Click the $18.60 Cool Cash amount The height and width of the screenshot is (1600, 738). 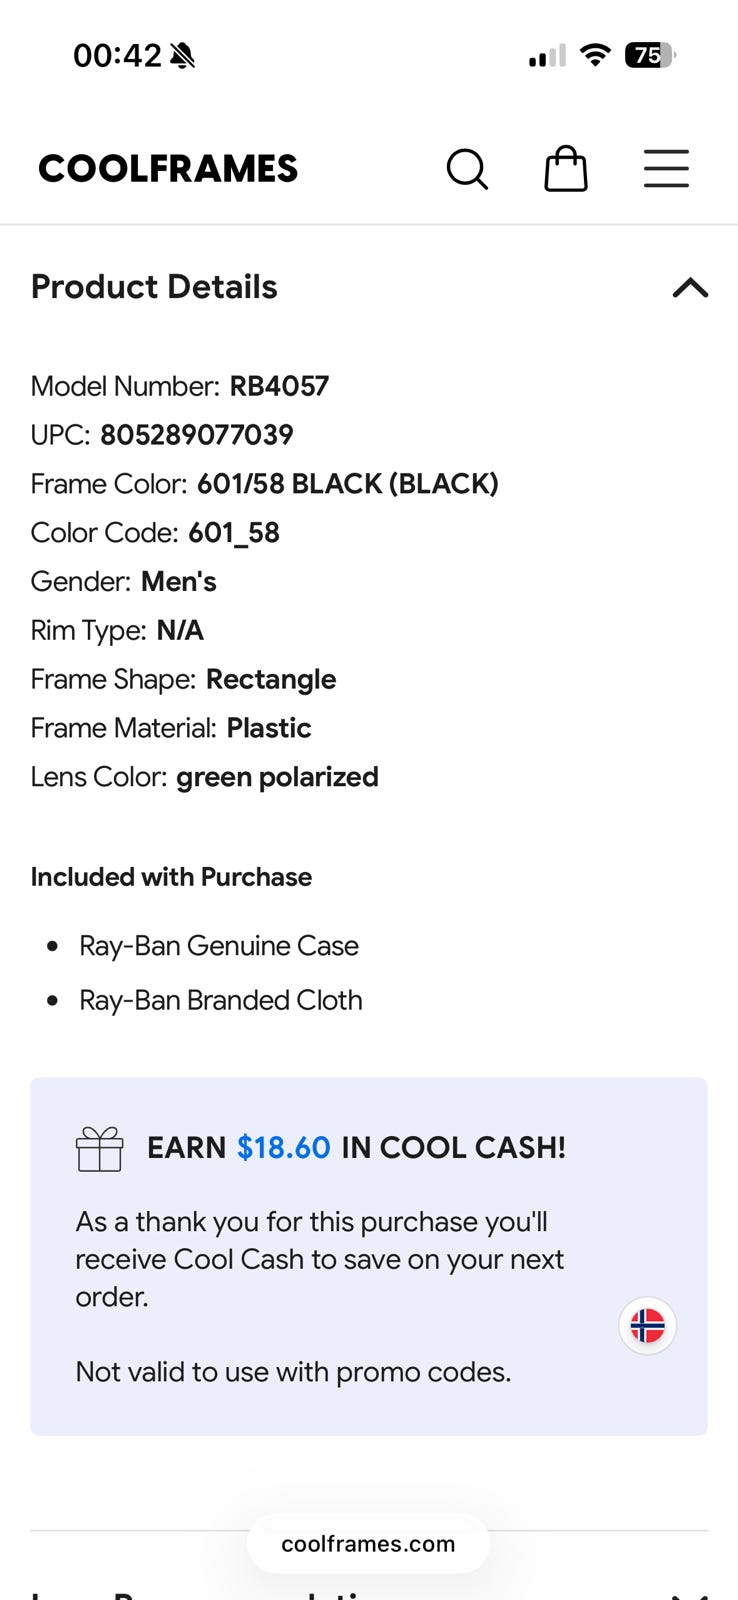[284, 1148]
